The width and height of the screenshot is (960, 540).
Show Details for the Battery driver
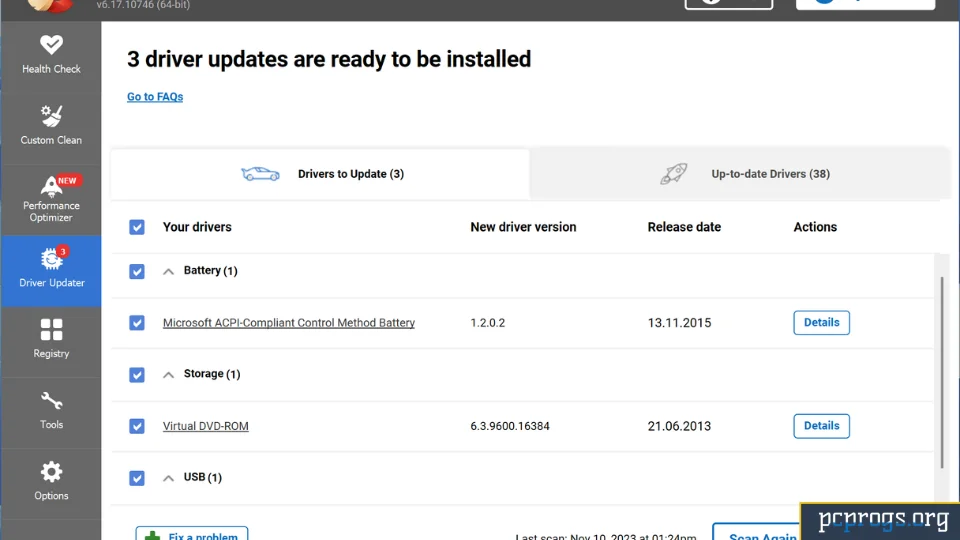pos(822,323)
